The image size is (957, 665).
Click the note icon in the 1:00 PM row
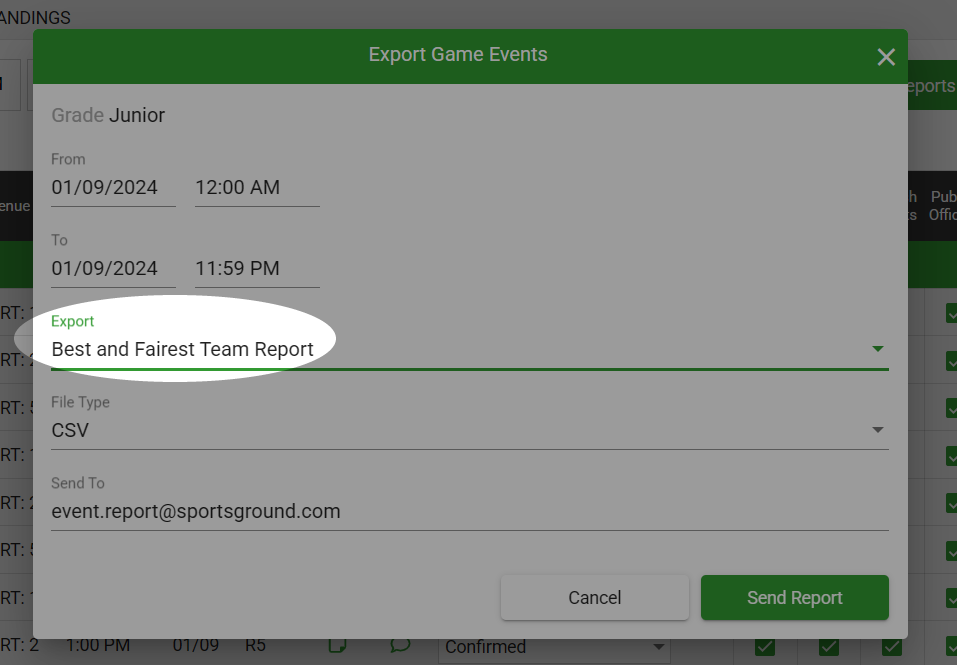[338, 645]
